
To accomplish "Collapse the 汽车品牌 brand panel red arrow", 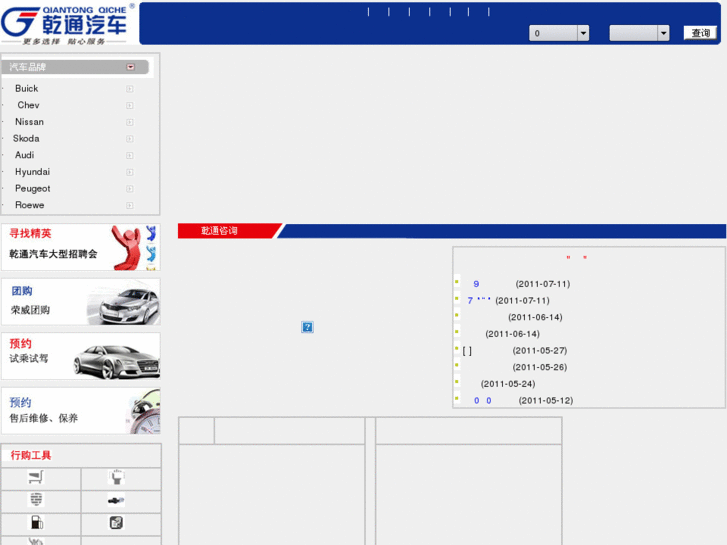I will point(130,67).
